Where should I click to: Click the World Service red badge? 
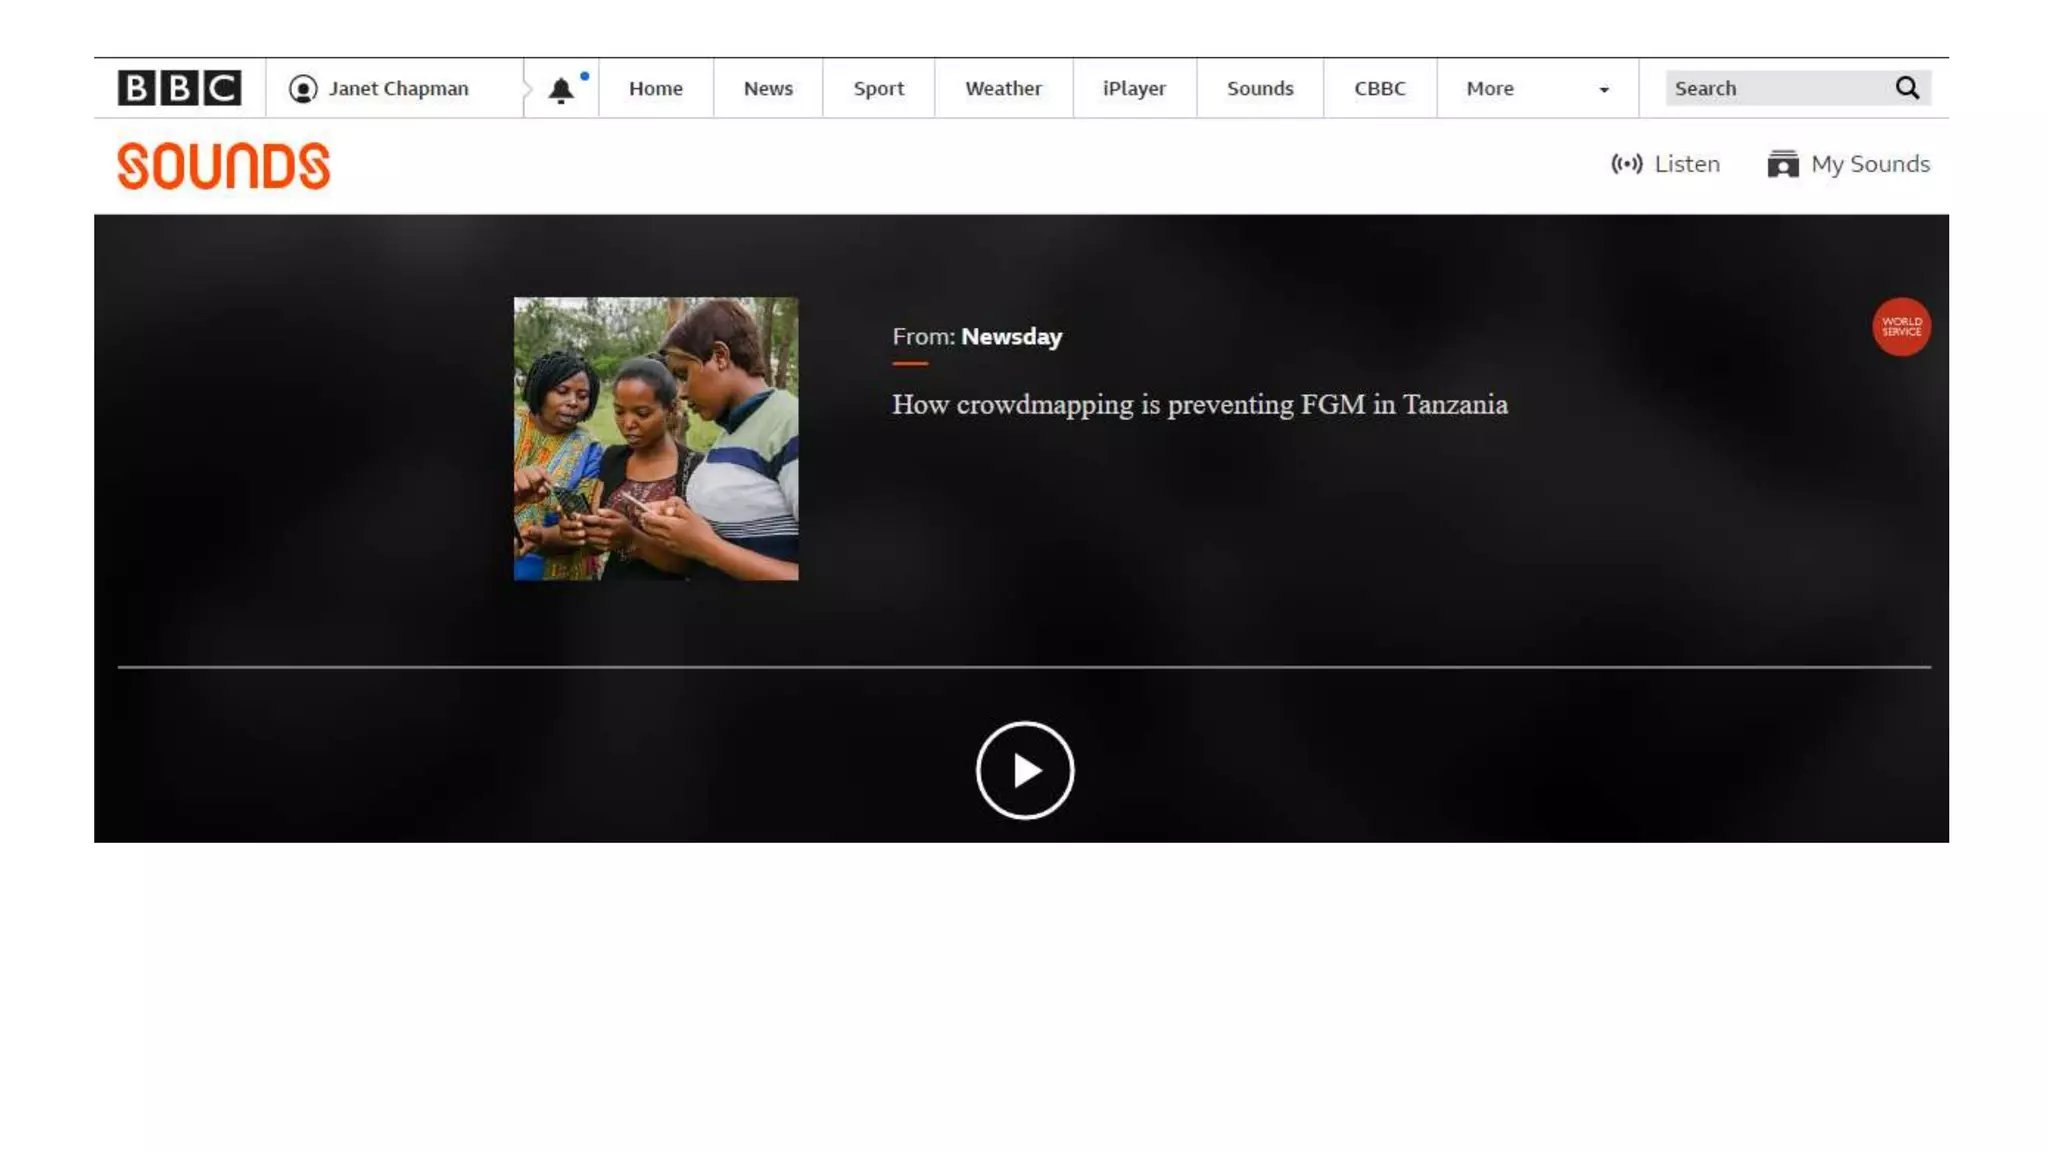(1901, 327)
